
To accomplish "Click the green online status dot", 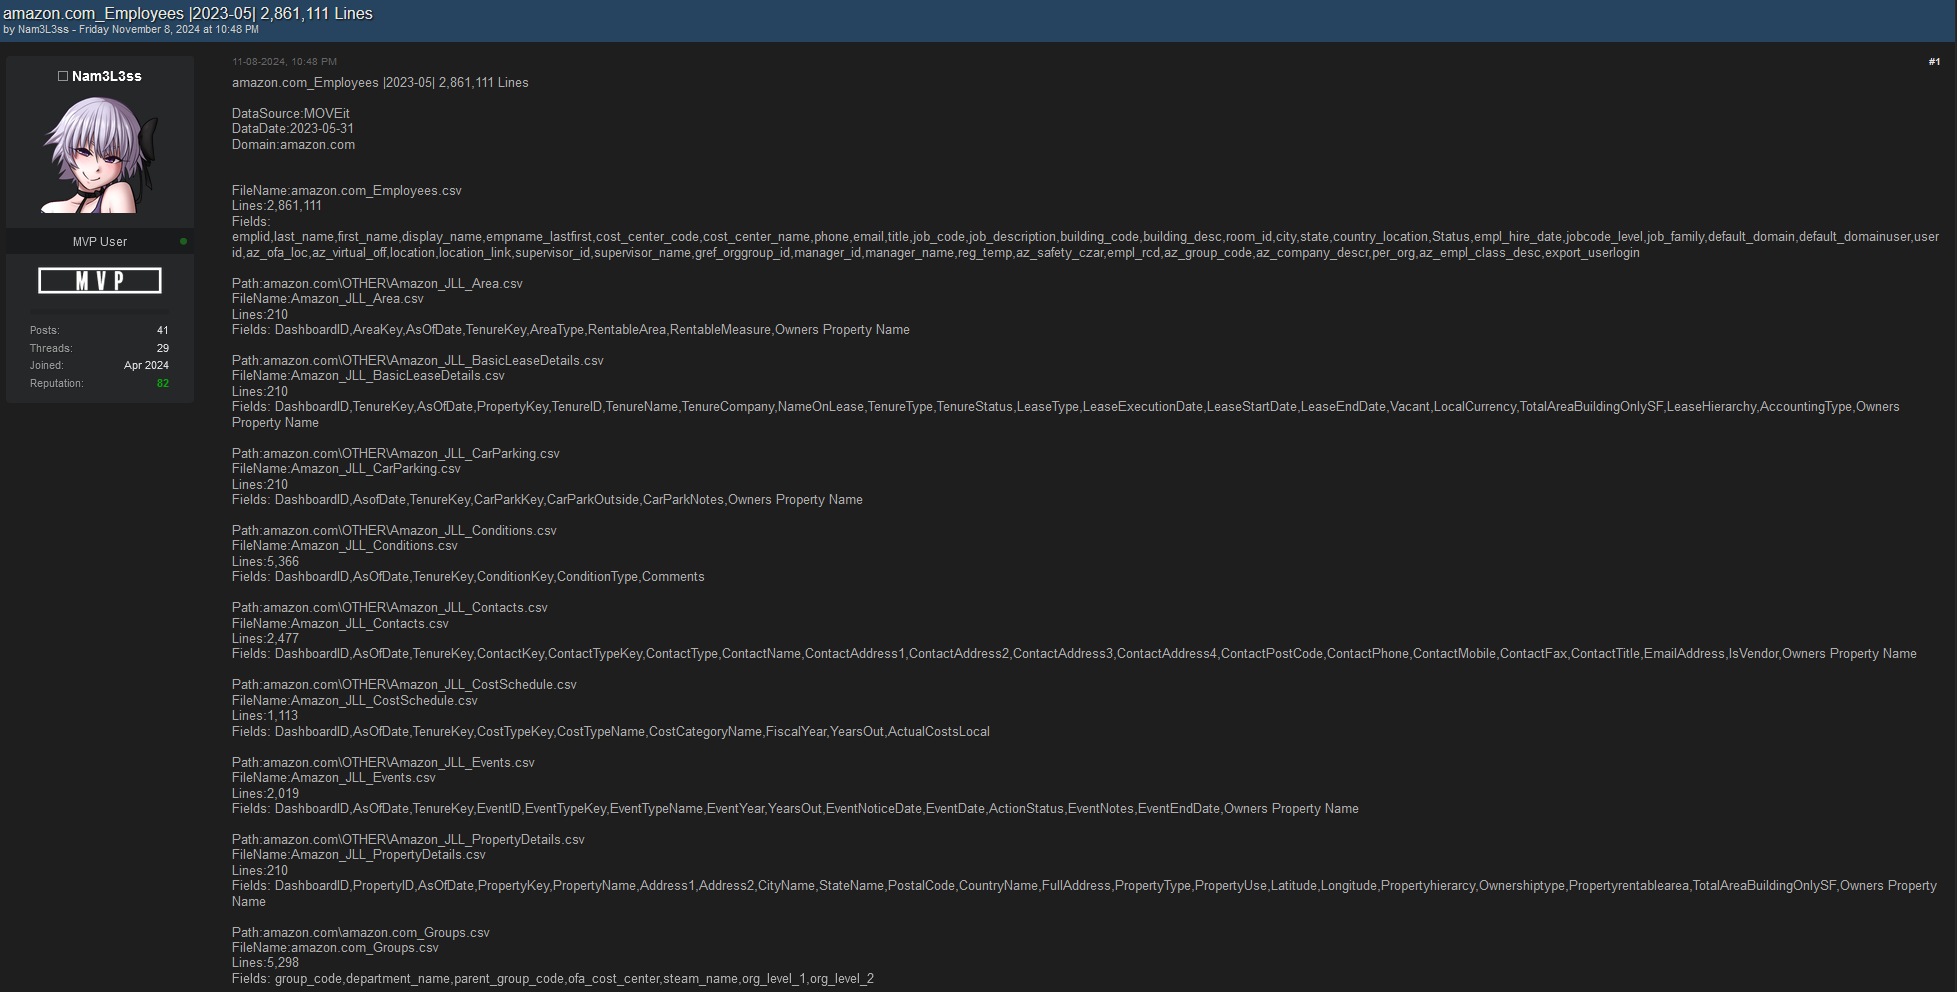I will [183, 241].
